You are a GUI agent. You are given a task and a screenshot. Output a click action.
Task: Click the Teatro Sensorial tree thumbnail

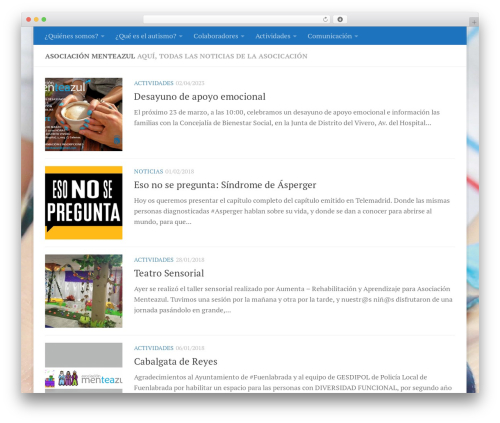(84, 291)
